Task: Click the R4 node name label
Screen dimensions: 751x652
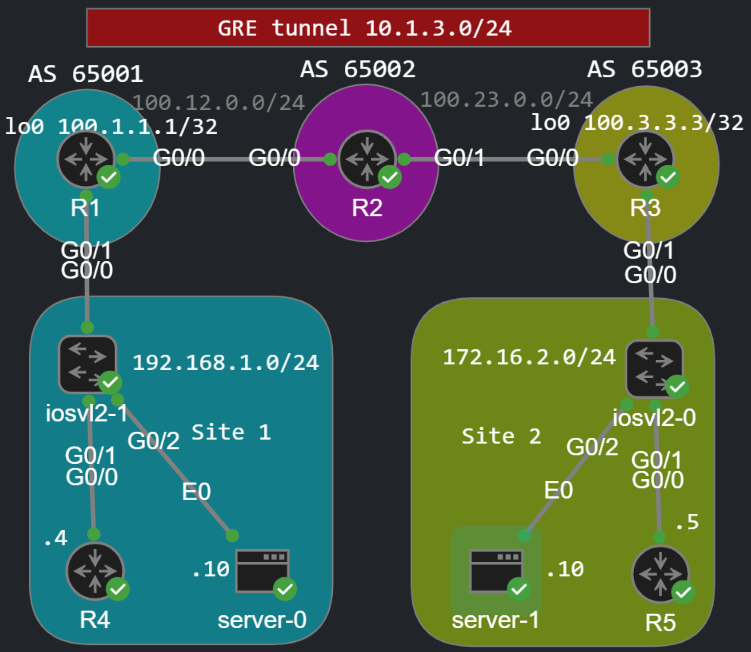Action: pos(95,620)
